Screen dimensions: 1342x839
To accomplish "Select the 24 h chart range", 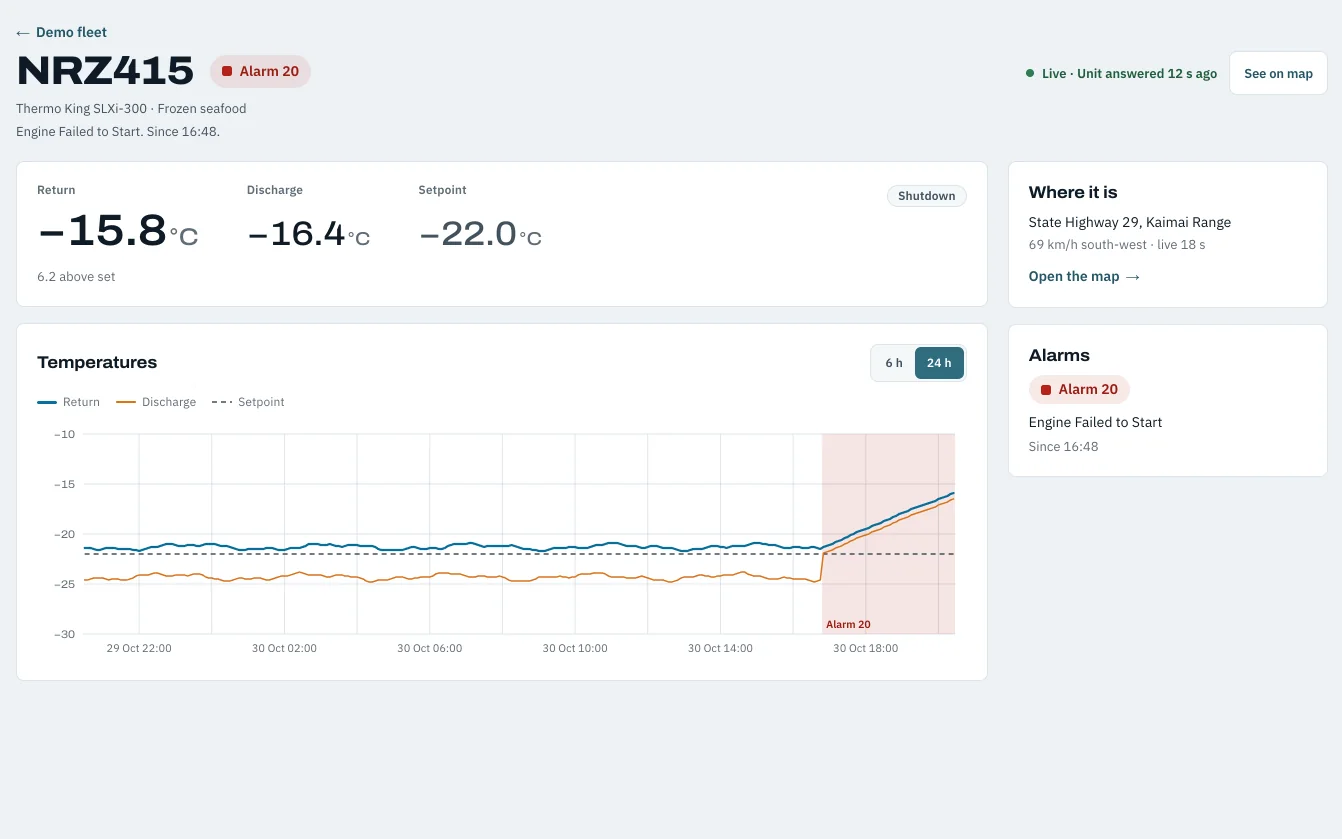I will click(939, 363).
